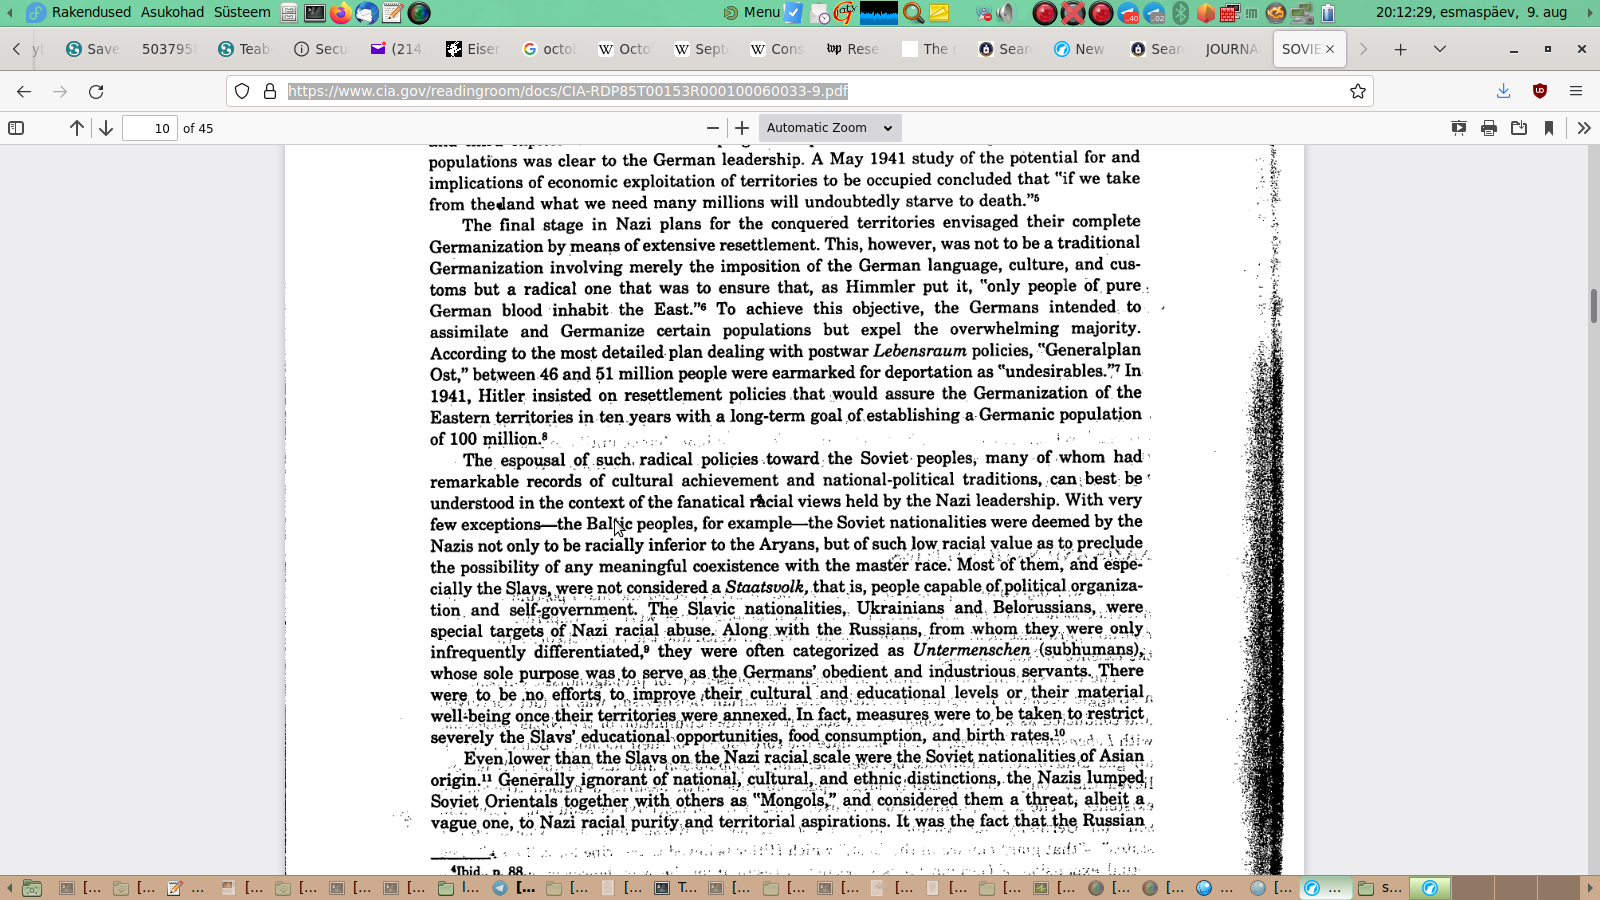This screenshot has height=900, width=1600.
Task: Switch to the mail '(214' tab
Action: point(397,49)
